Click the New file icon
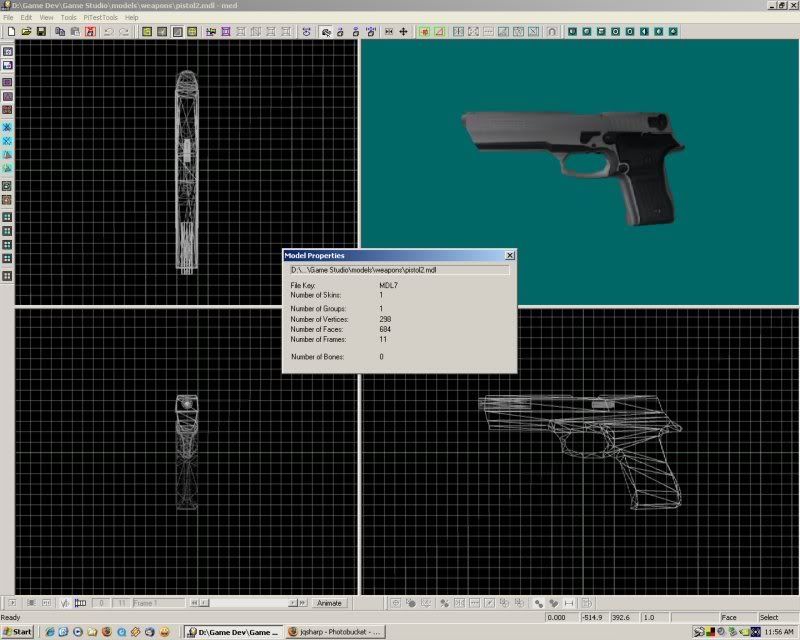This screenshot has height=640, width=800. pyautogui.click(x=10, y=32)
